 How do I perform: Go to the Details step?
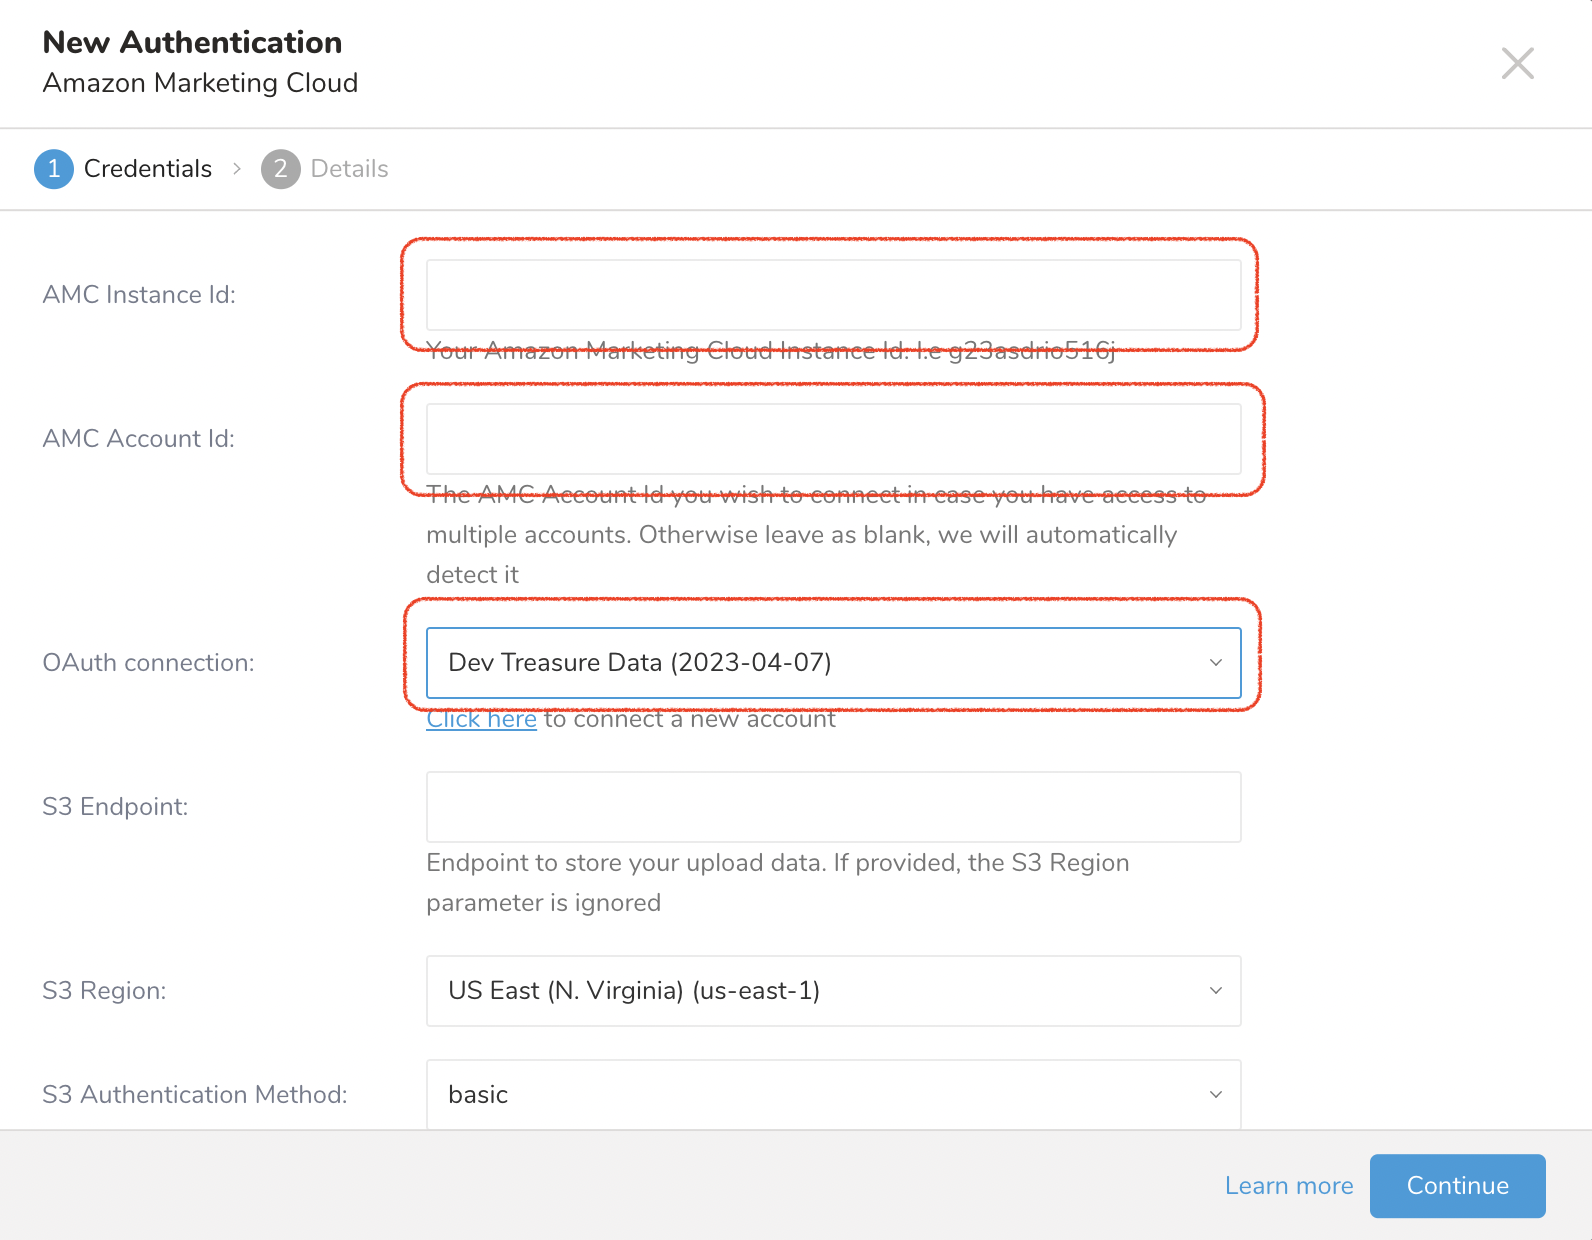pos(349,169)
